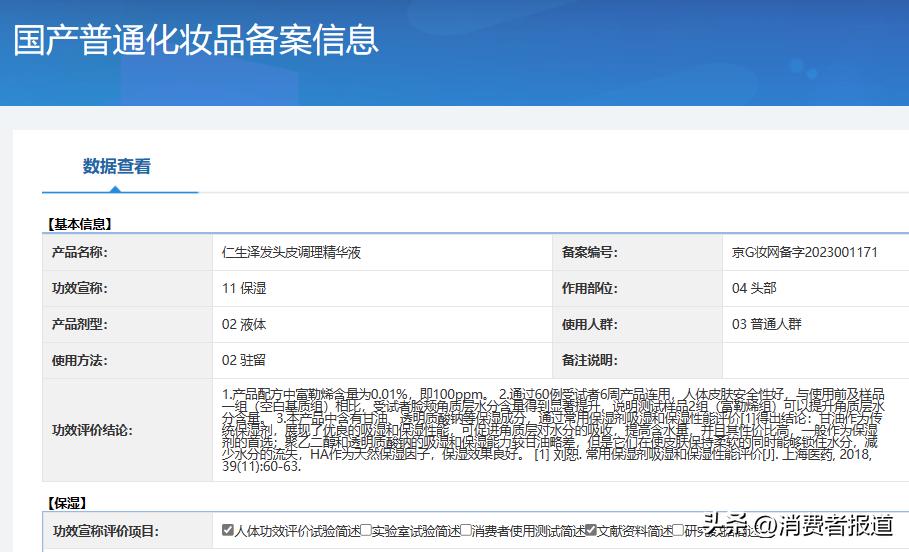Click the empty 备注说明 value cell
This screenshot has height=552, width=909.
(x=816, y=360)
